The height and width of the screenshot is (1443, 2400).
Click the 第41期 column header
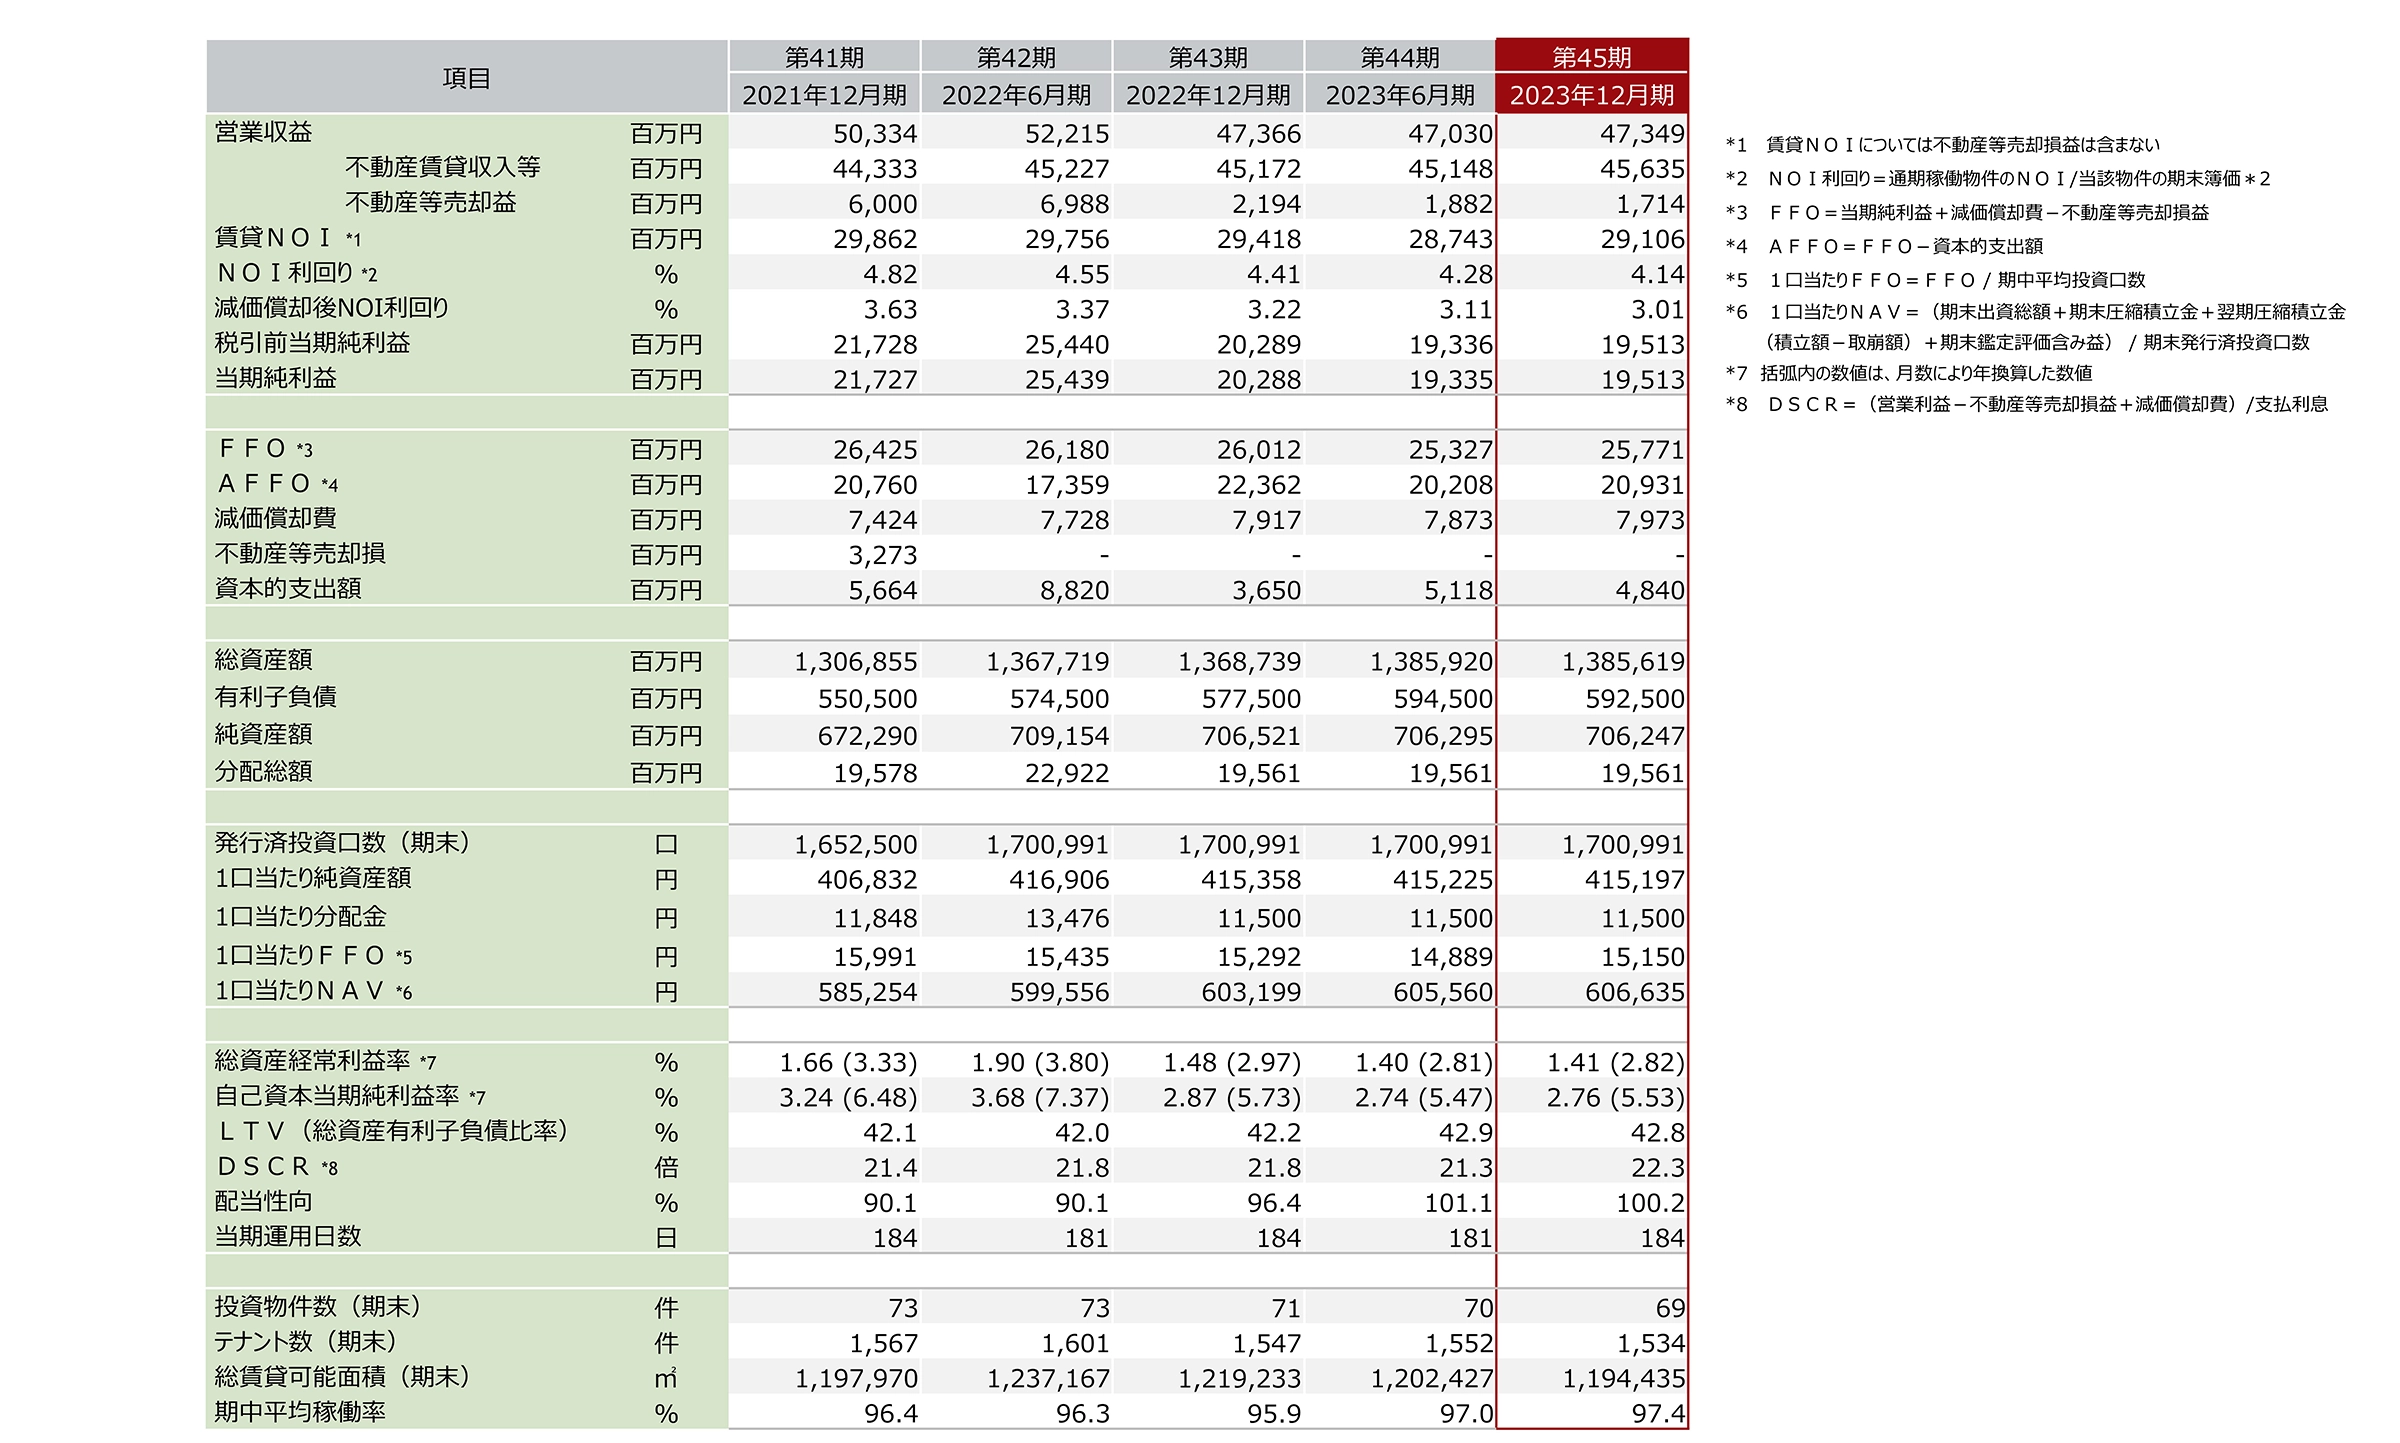824,57
